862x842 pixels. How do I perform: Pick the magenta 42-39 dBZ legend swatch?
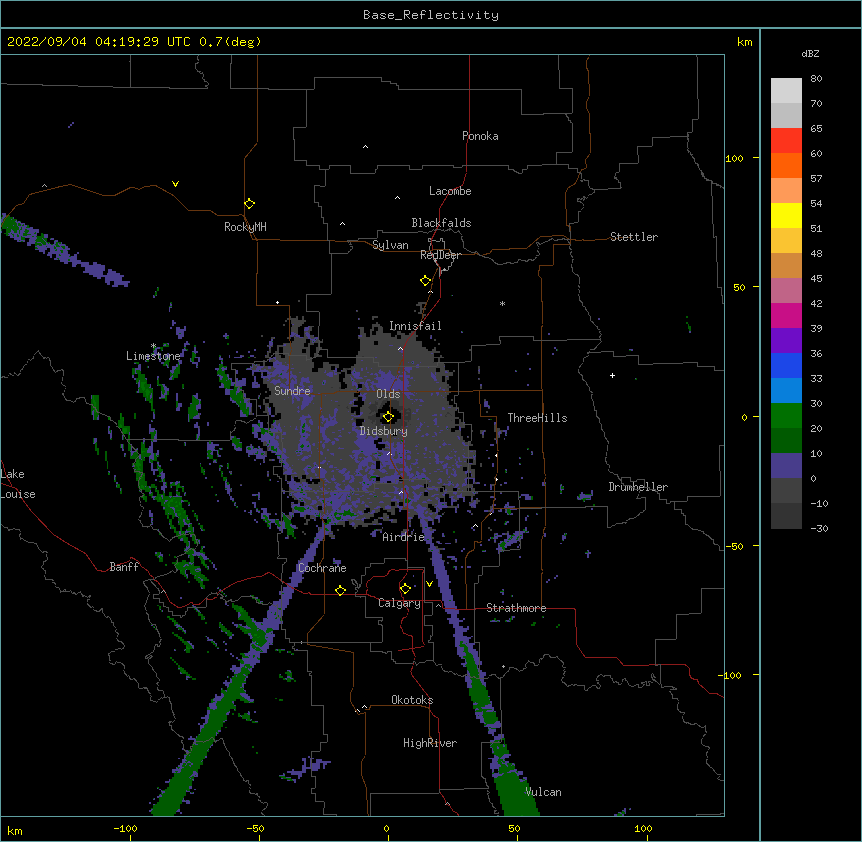pyautogui.click(x=786, y=315)
